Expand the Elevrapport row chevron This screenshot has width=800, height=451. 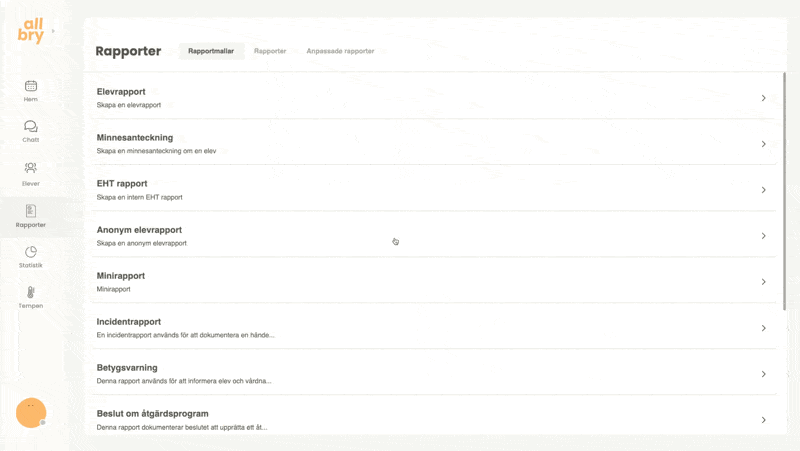[x=763, y=98]
